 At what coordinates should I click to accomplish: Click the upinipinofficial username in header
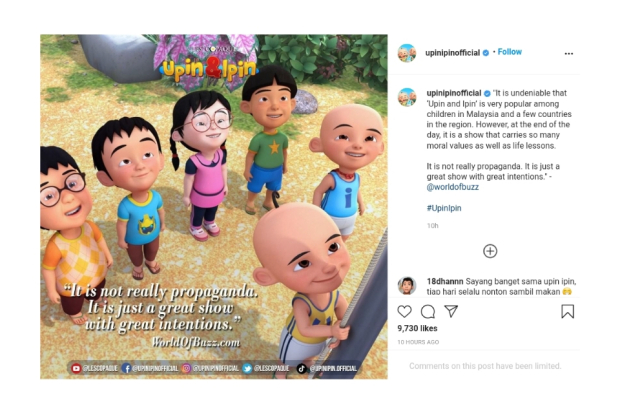(452, 53)
